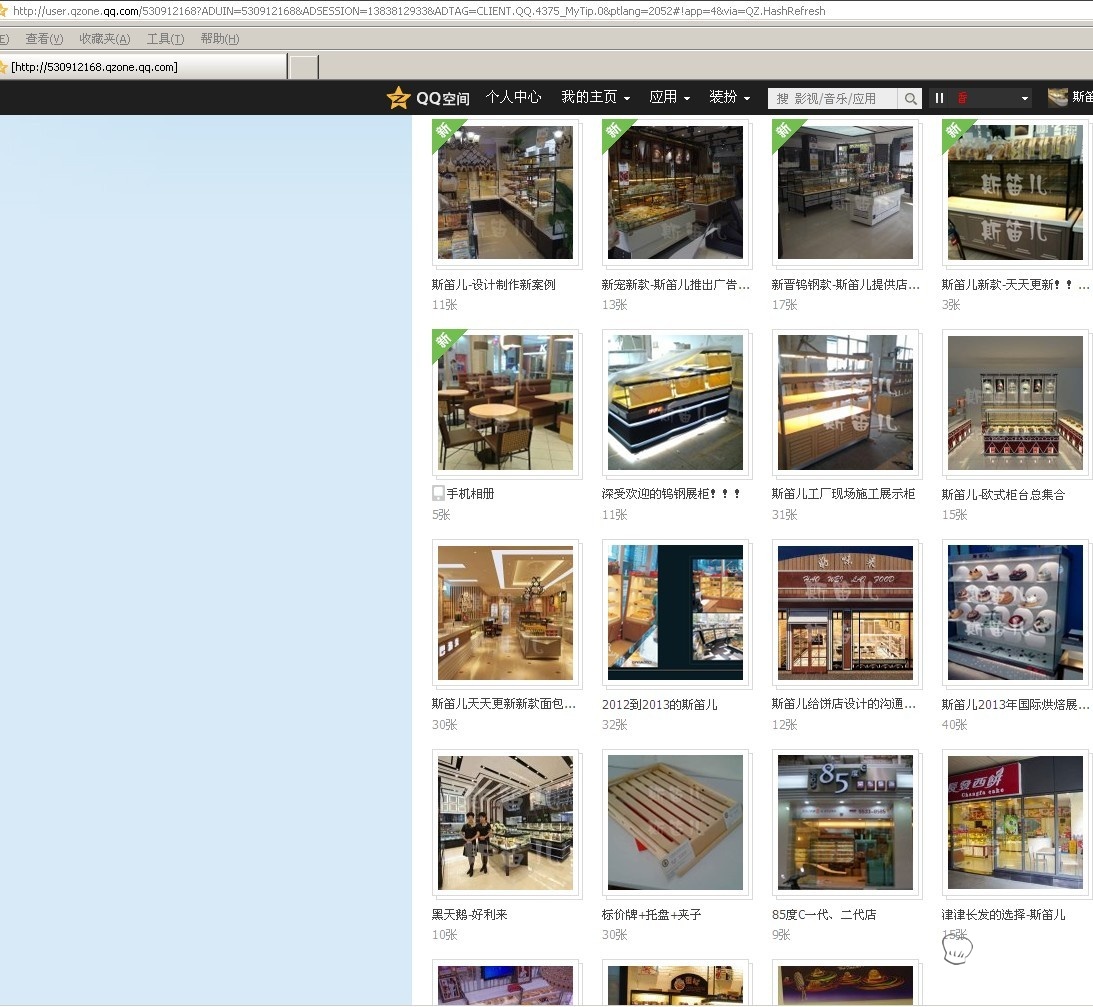Open the 斯笛儿天天更新新款面包 album thumbnail
Viewport: 1093px width, 1007px height.
505,613
